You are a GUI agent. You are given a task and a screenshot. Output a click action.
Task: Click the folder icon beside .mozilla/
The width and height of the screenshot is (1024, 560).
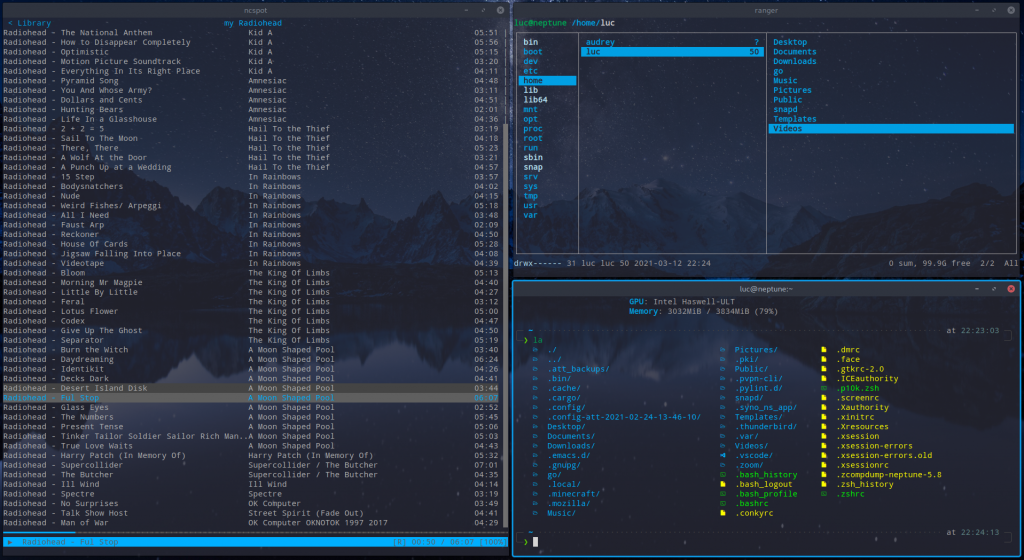click(535, 504)
